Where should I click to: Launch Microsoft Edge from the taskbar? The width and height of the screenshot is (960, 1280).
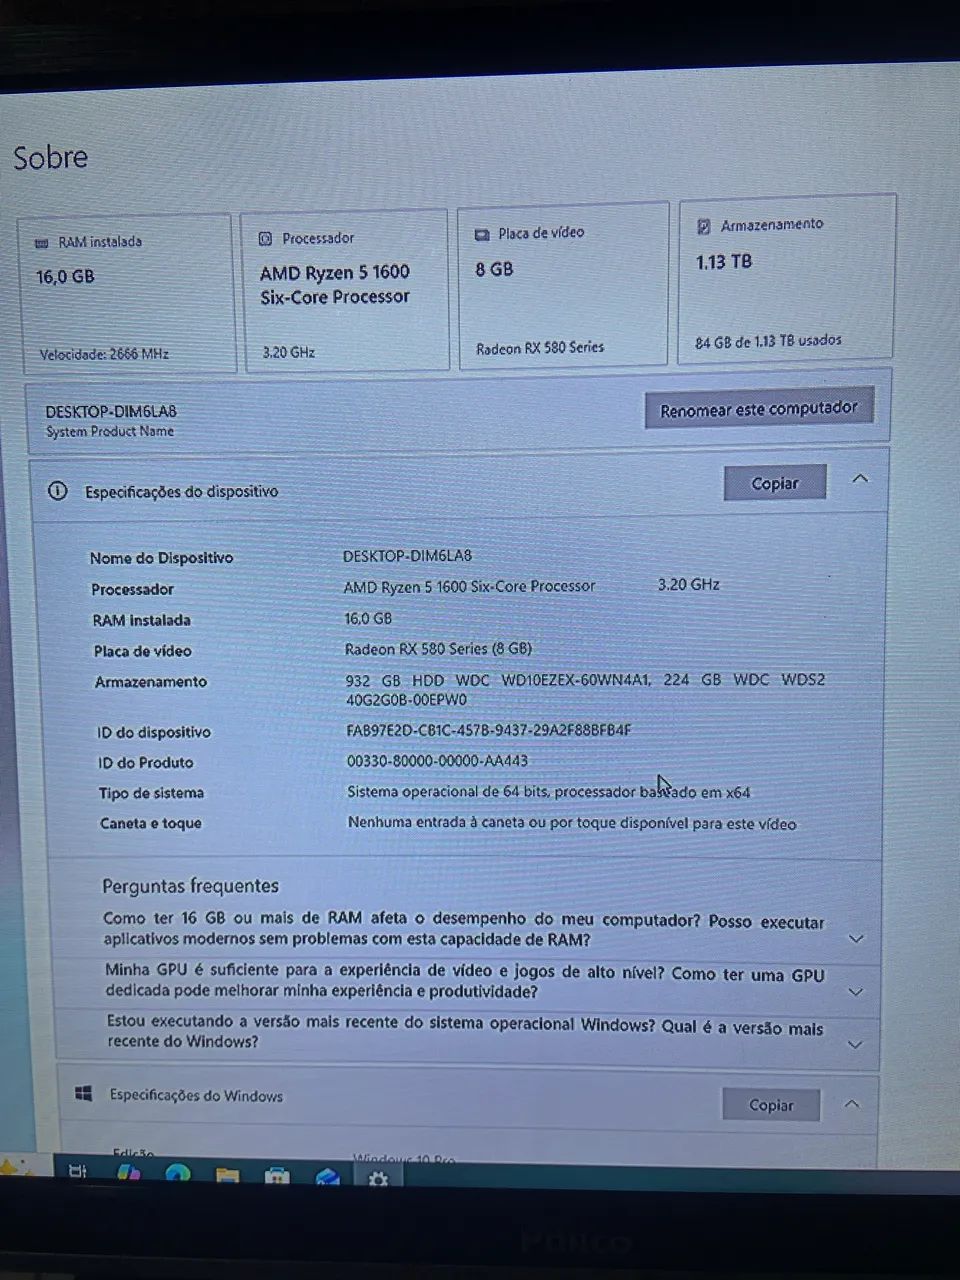177,1174
